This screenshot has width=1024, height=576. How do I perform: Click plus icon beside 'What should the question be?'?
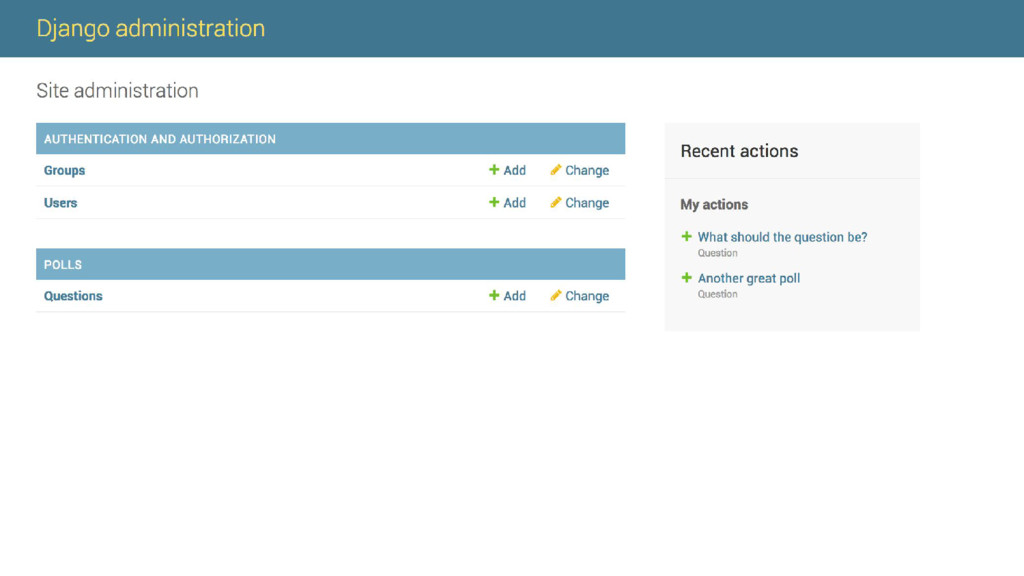pos(686,236)
